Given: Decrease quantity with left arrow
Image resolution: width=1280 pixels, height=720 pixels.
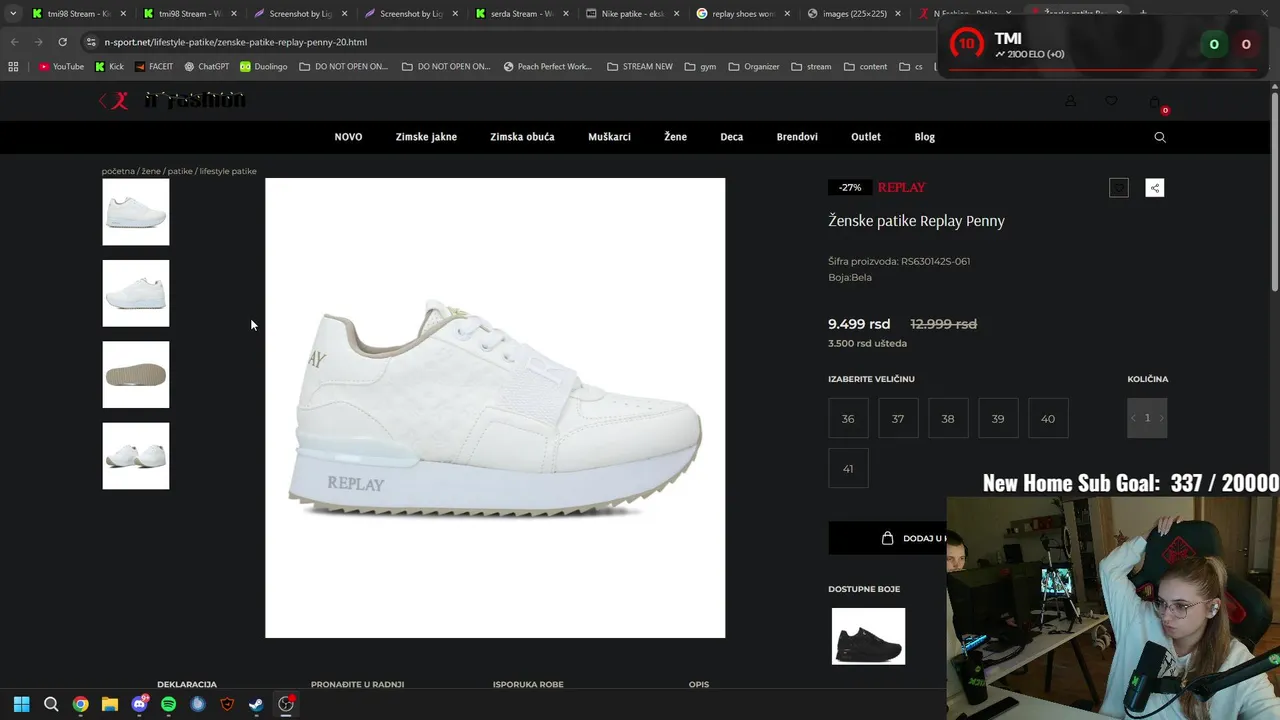Looking at the screenshot, I should [x=1133, y=418].
